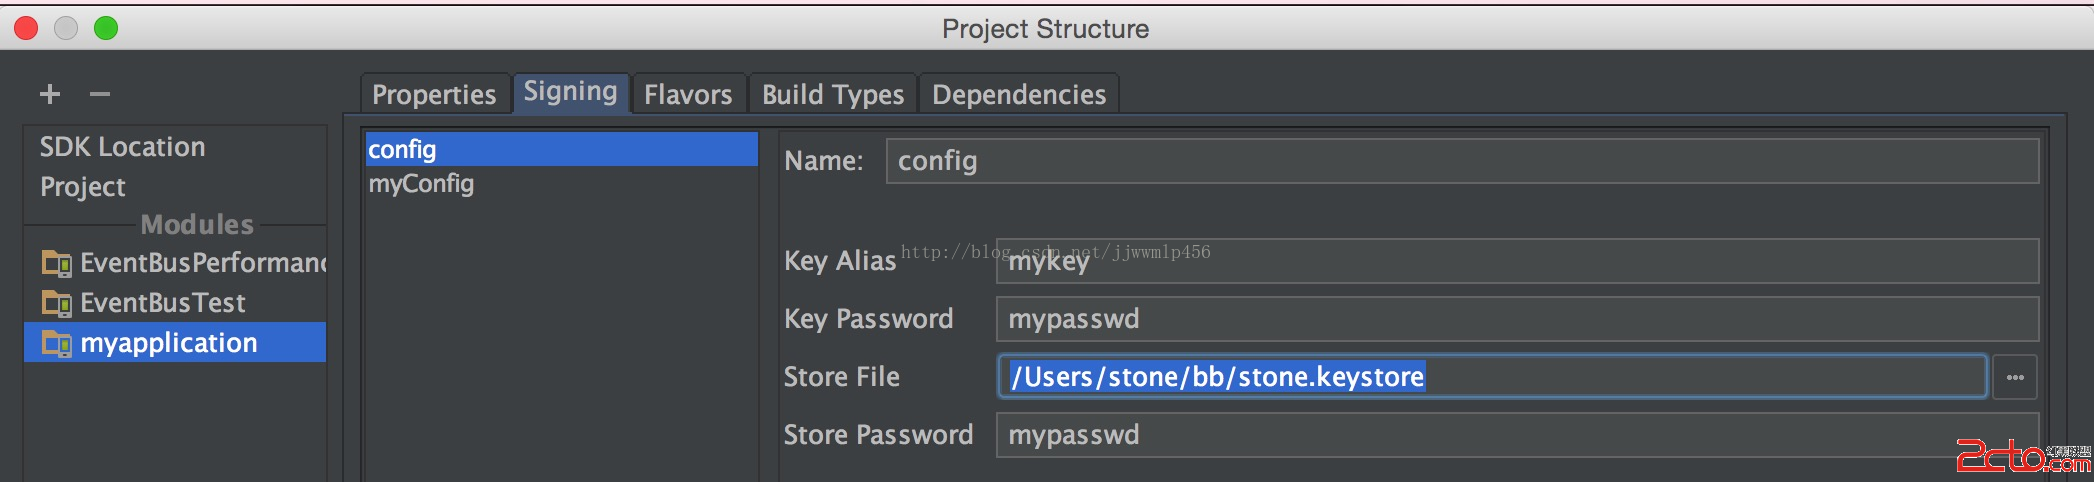This screenshot has width=2094, height=482.
Task: Switch to the Properties tab
Action: click(434, 95)
